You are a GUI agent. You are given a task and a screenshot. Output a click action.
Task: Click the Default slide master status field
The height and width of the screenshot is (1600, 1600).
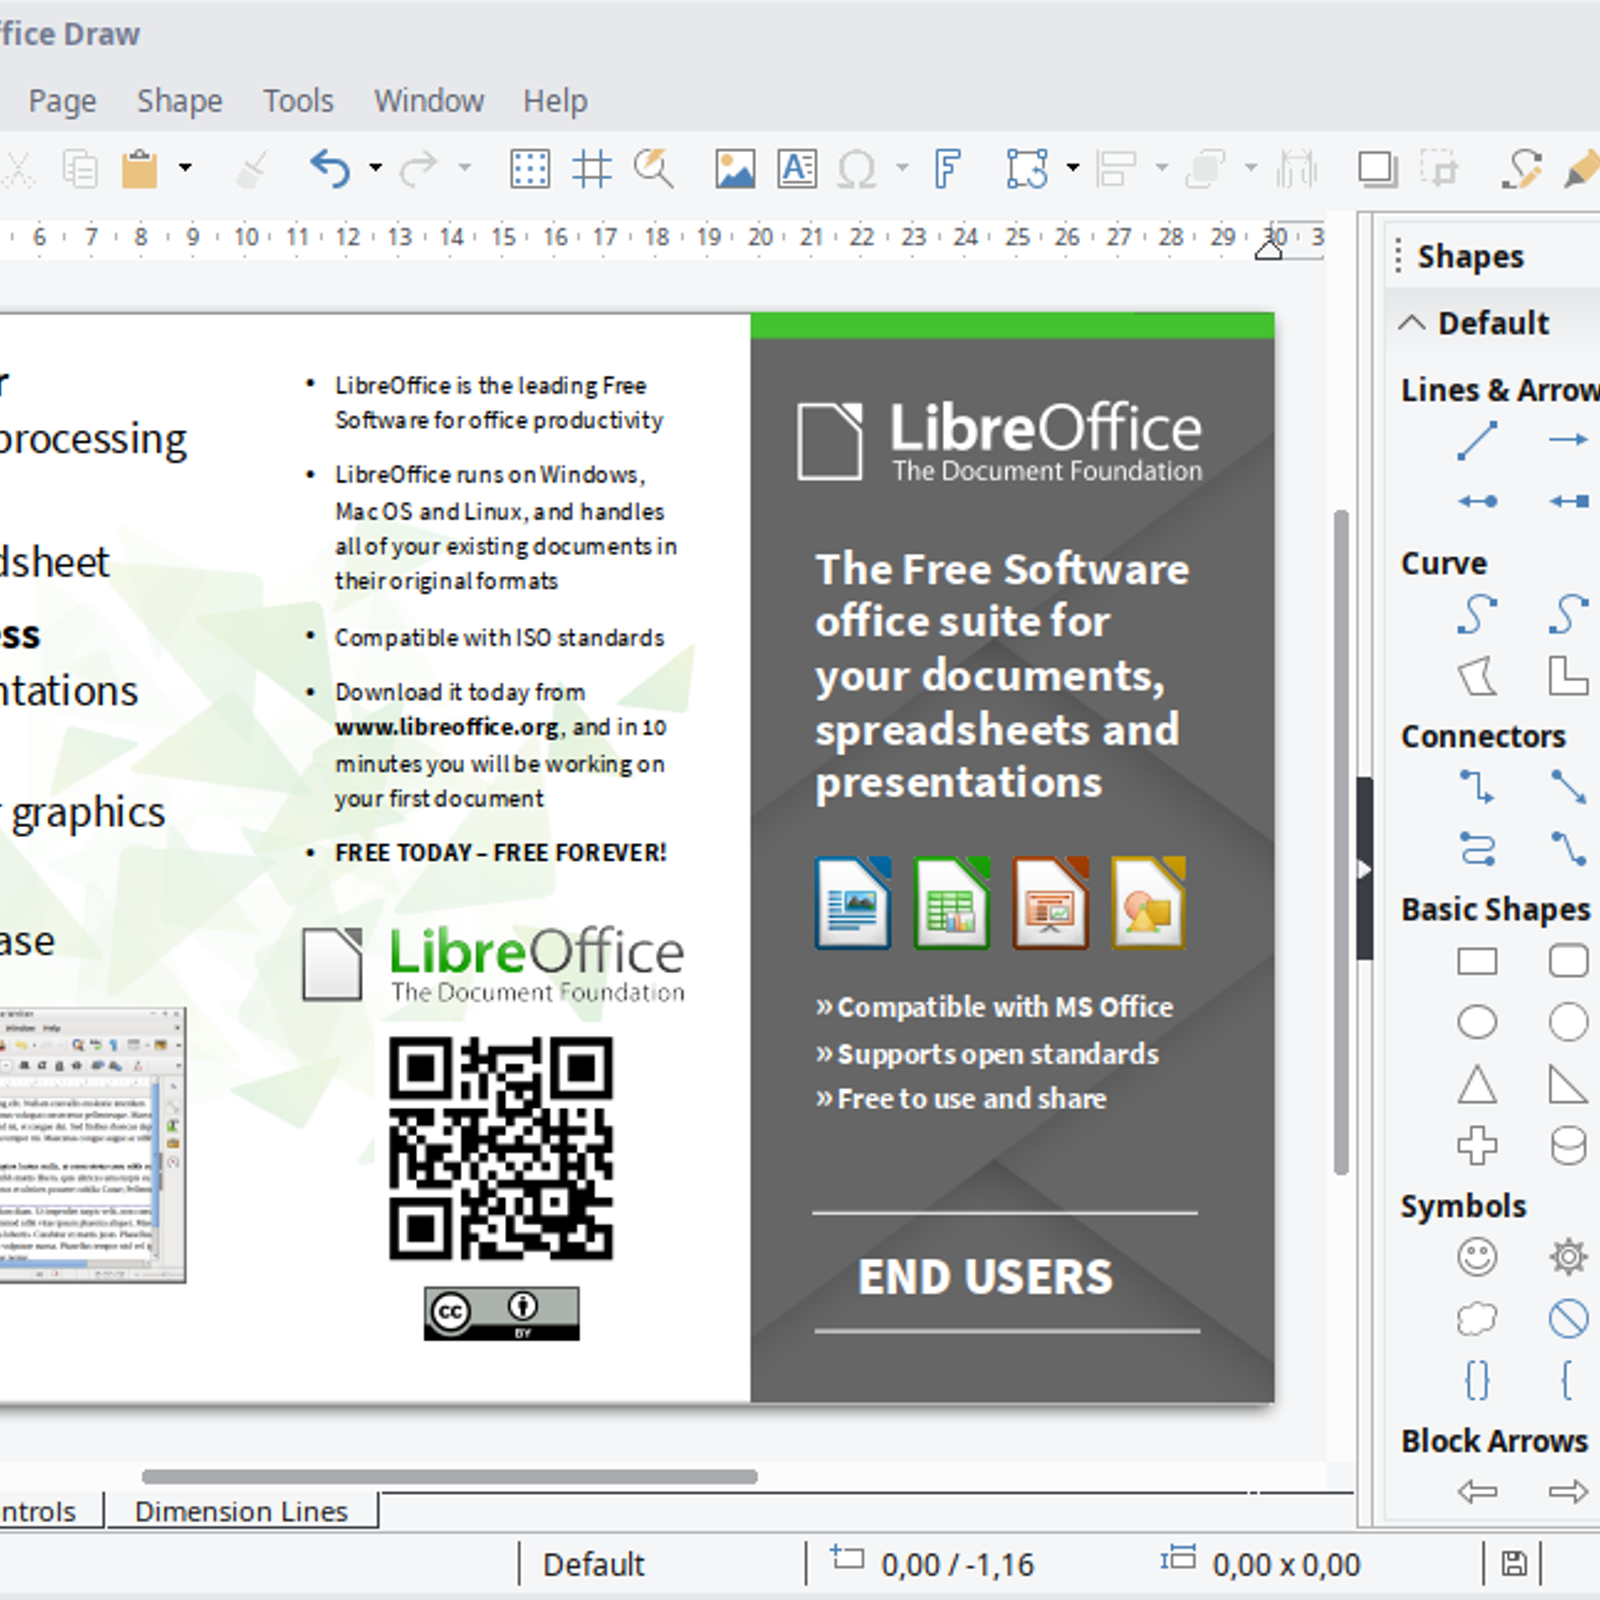[x=594, y=1564]
